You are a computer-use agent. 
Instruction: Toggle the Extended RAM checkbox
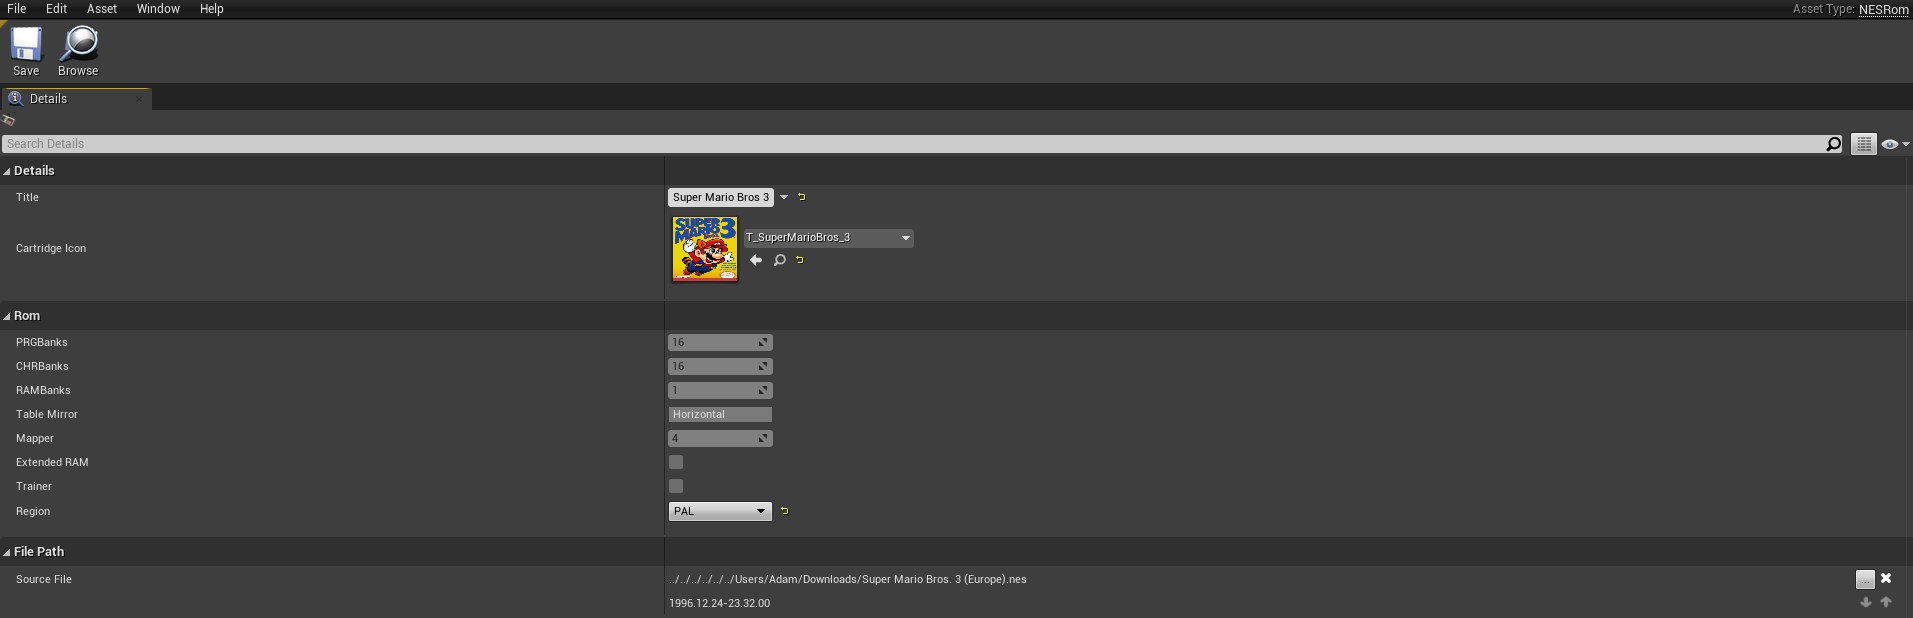tap(676, 462)
